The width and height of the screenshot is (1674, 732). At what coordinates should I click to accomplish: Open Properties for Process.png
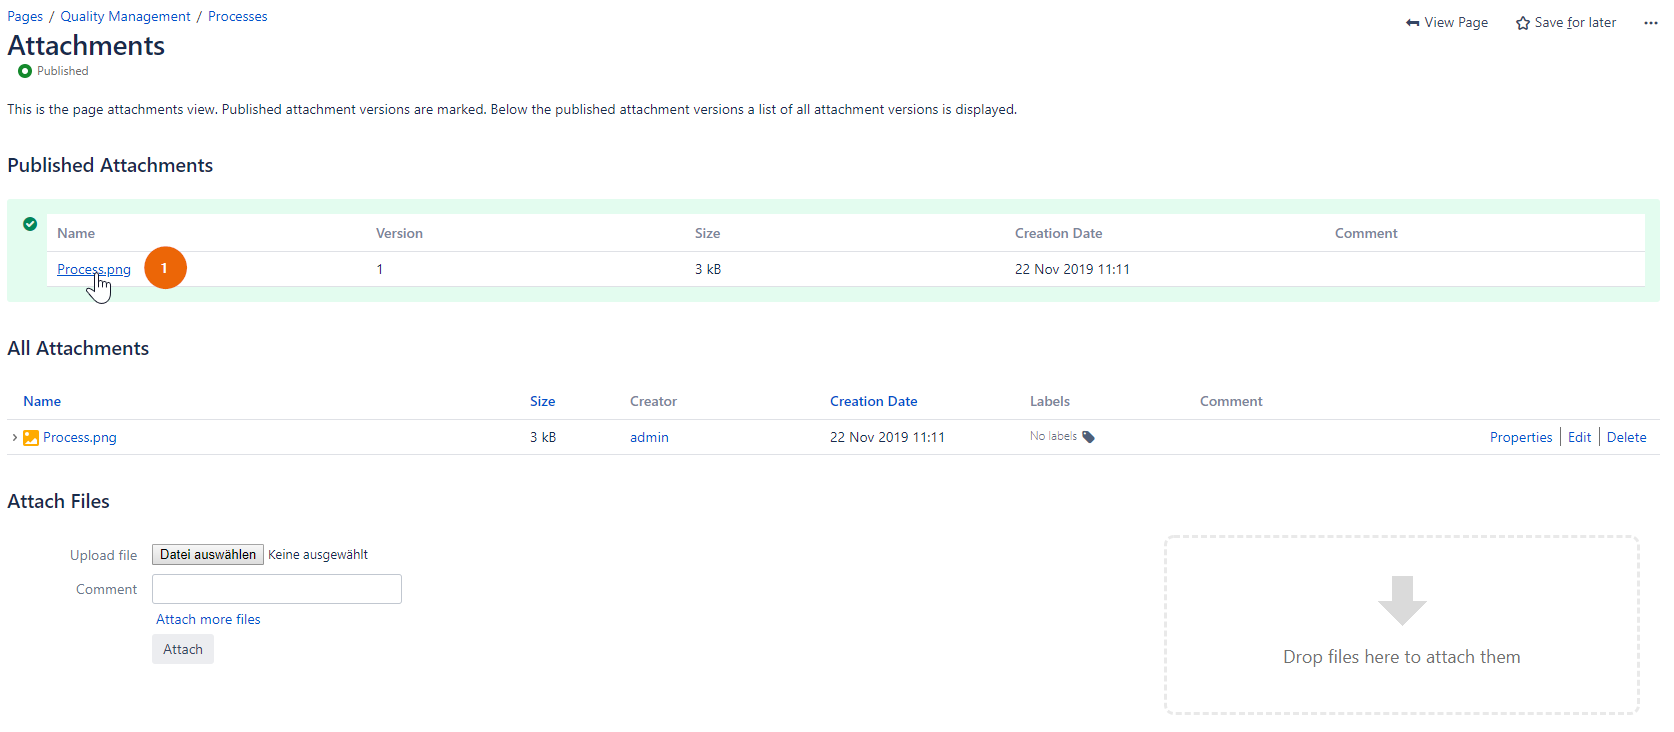pos(1520,437)
